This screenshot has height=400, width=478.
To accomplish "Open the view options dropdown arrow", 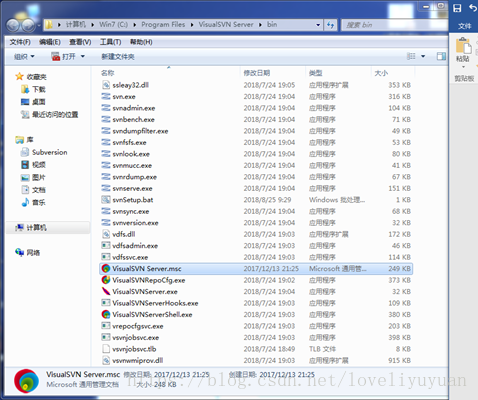I will coord(423,56).
